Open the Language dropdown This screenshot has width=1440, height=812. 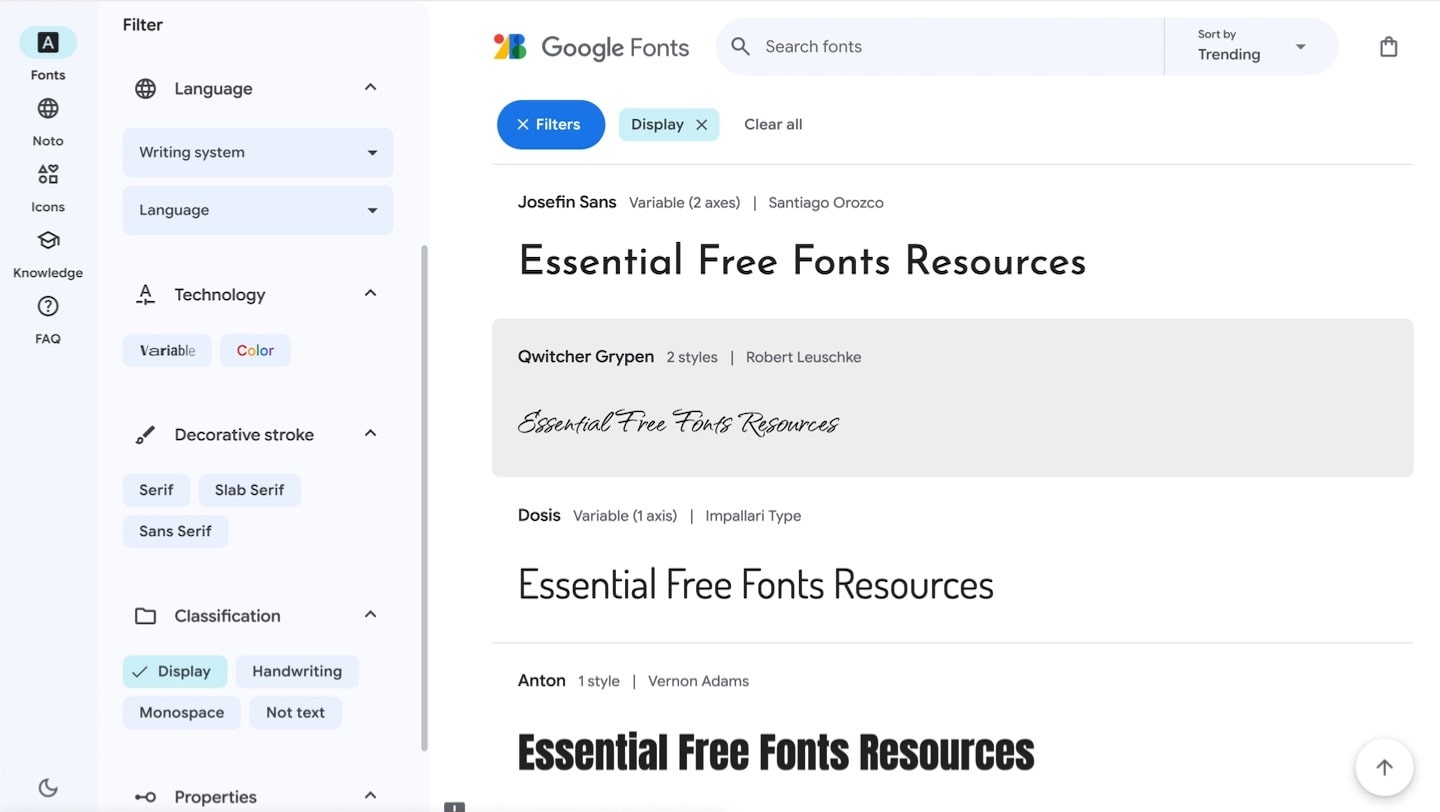(258, 210)
